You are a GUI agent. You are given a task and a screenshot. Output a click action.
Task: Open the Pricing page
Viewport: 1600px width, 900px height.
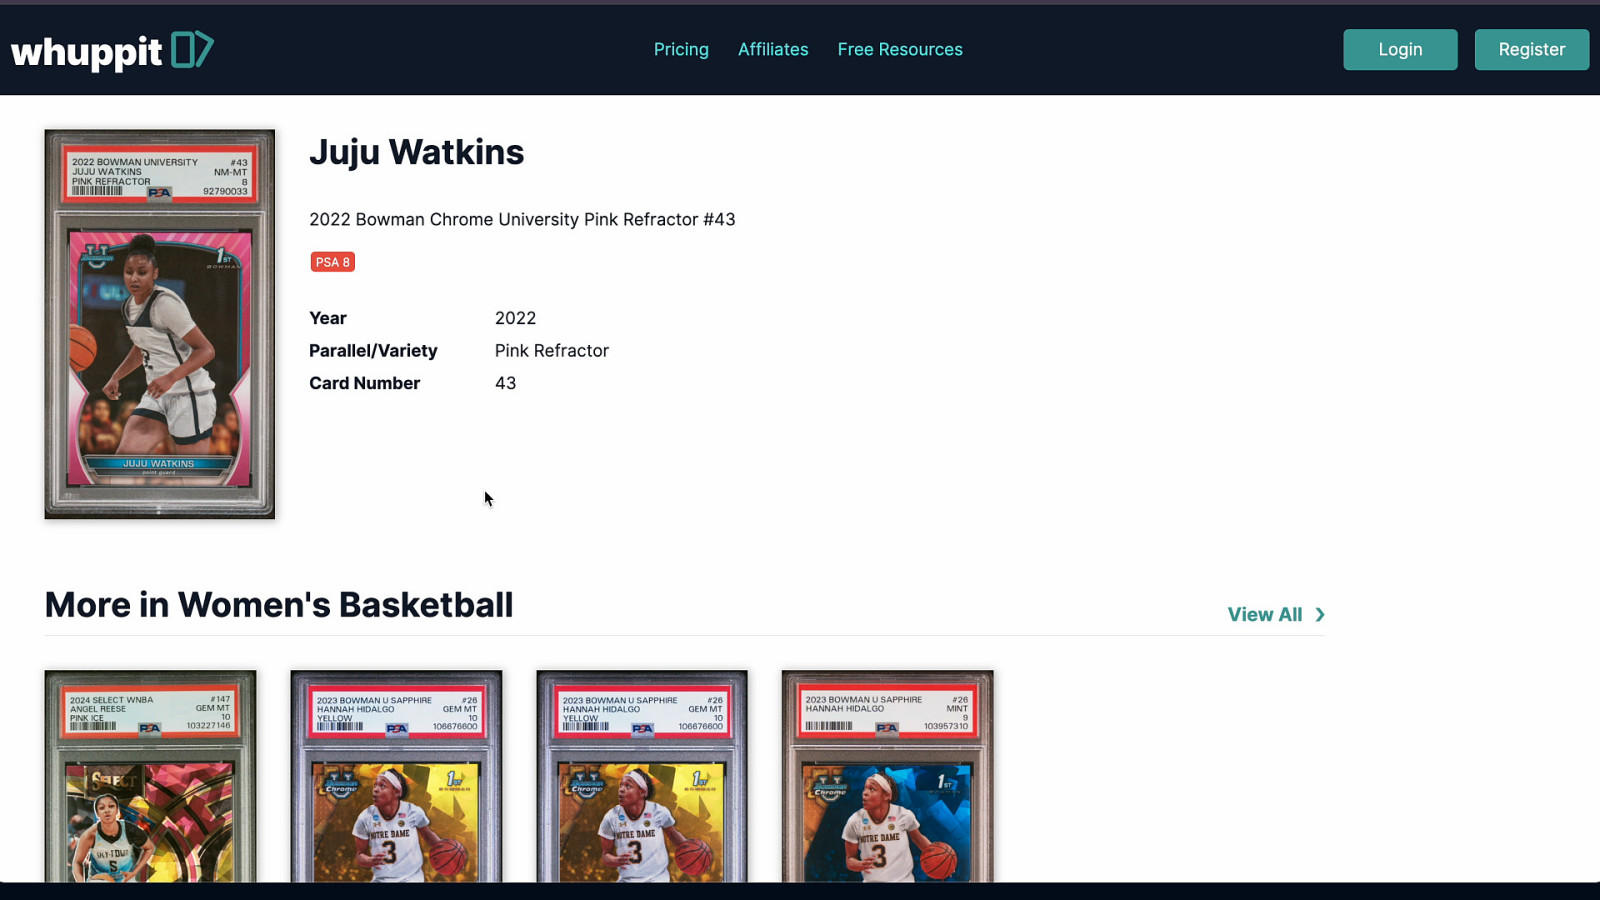pyautogui.click(x=681, y=49)
